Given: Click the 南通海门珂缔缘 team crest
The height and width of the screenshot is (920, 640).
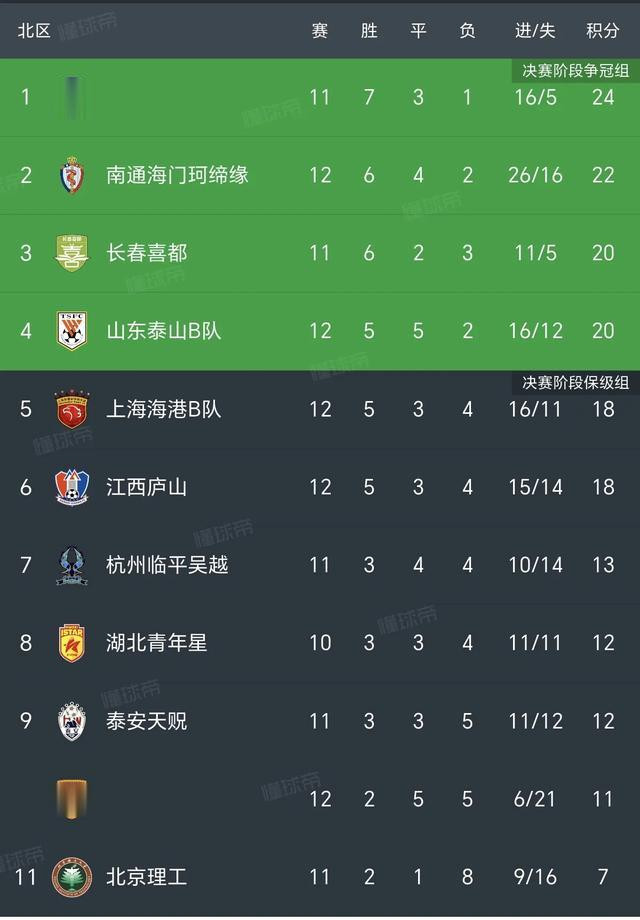Looking at the screenshot, I should click(x=72, y=175).
